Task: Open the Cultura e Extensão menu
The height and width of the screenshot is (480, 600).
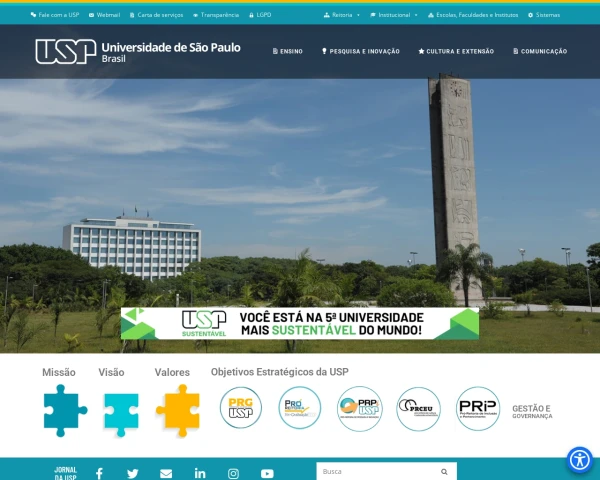Action: 456,51
